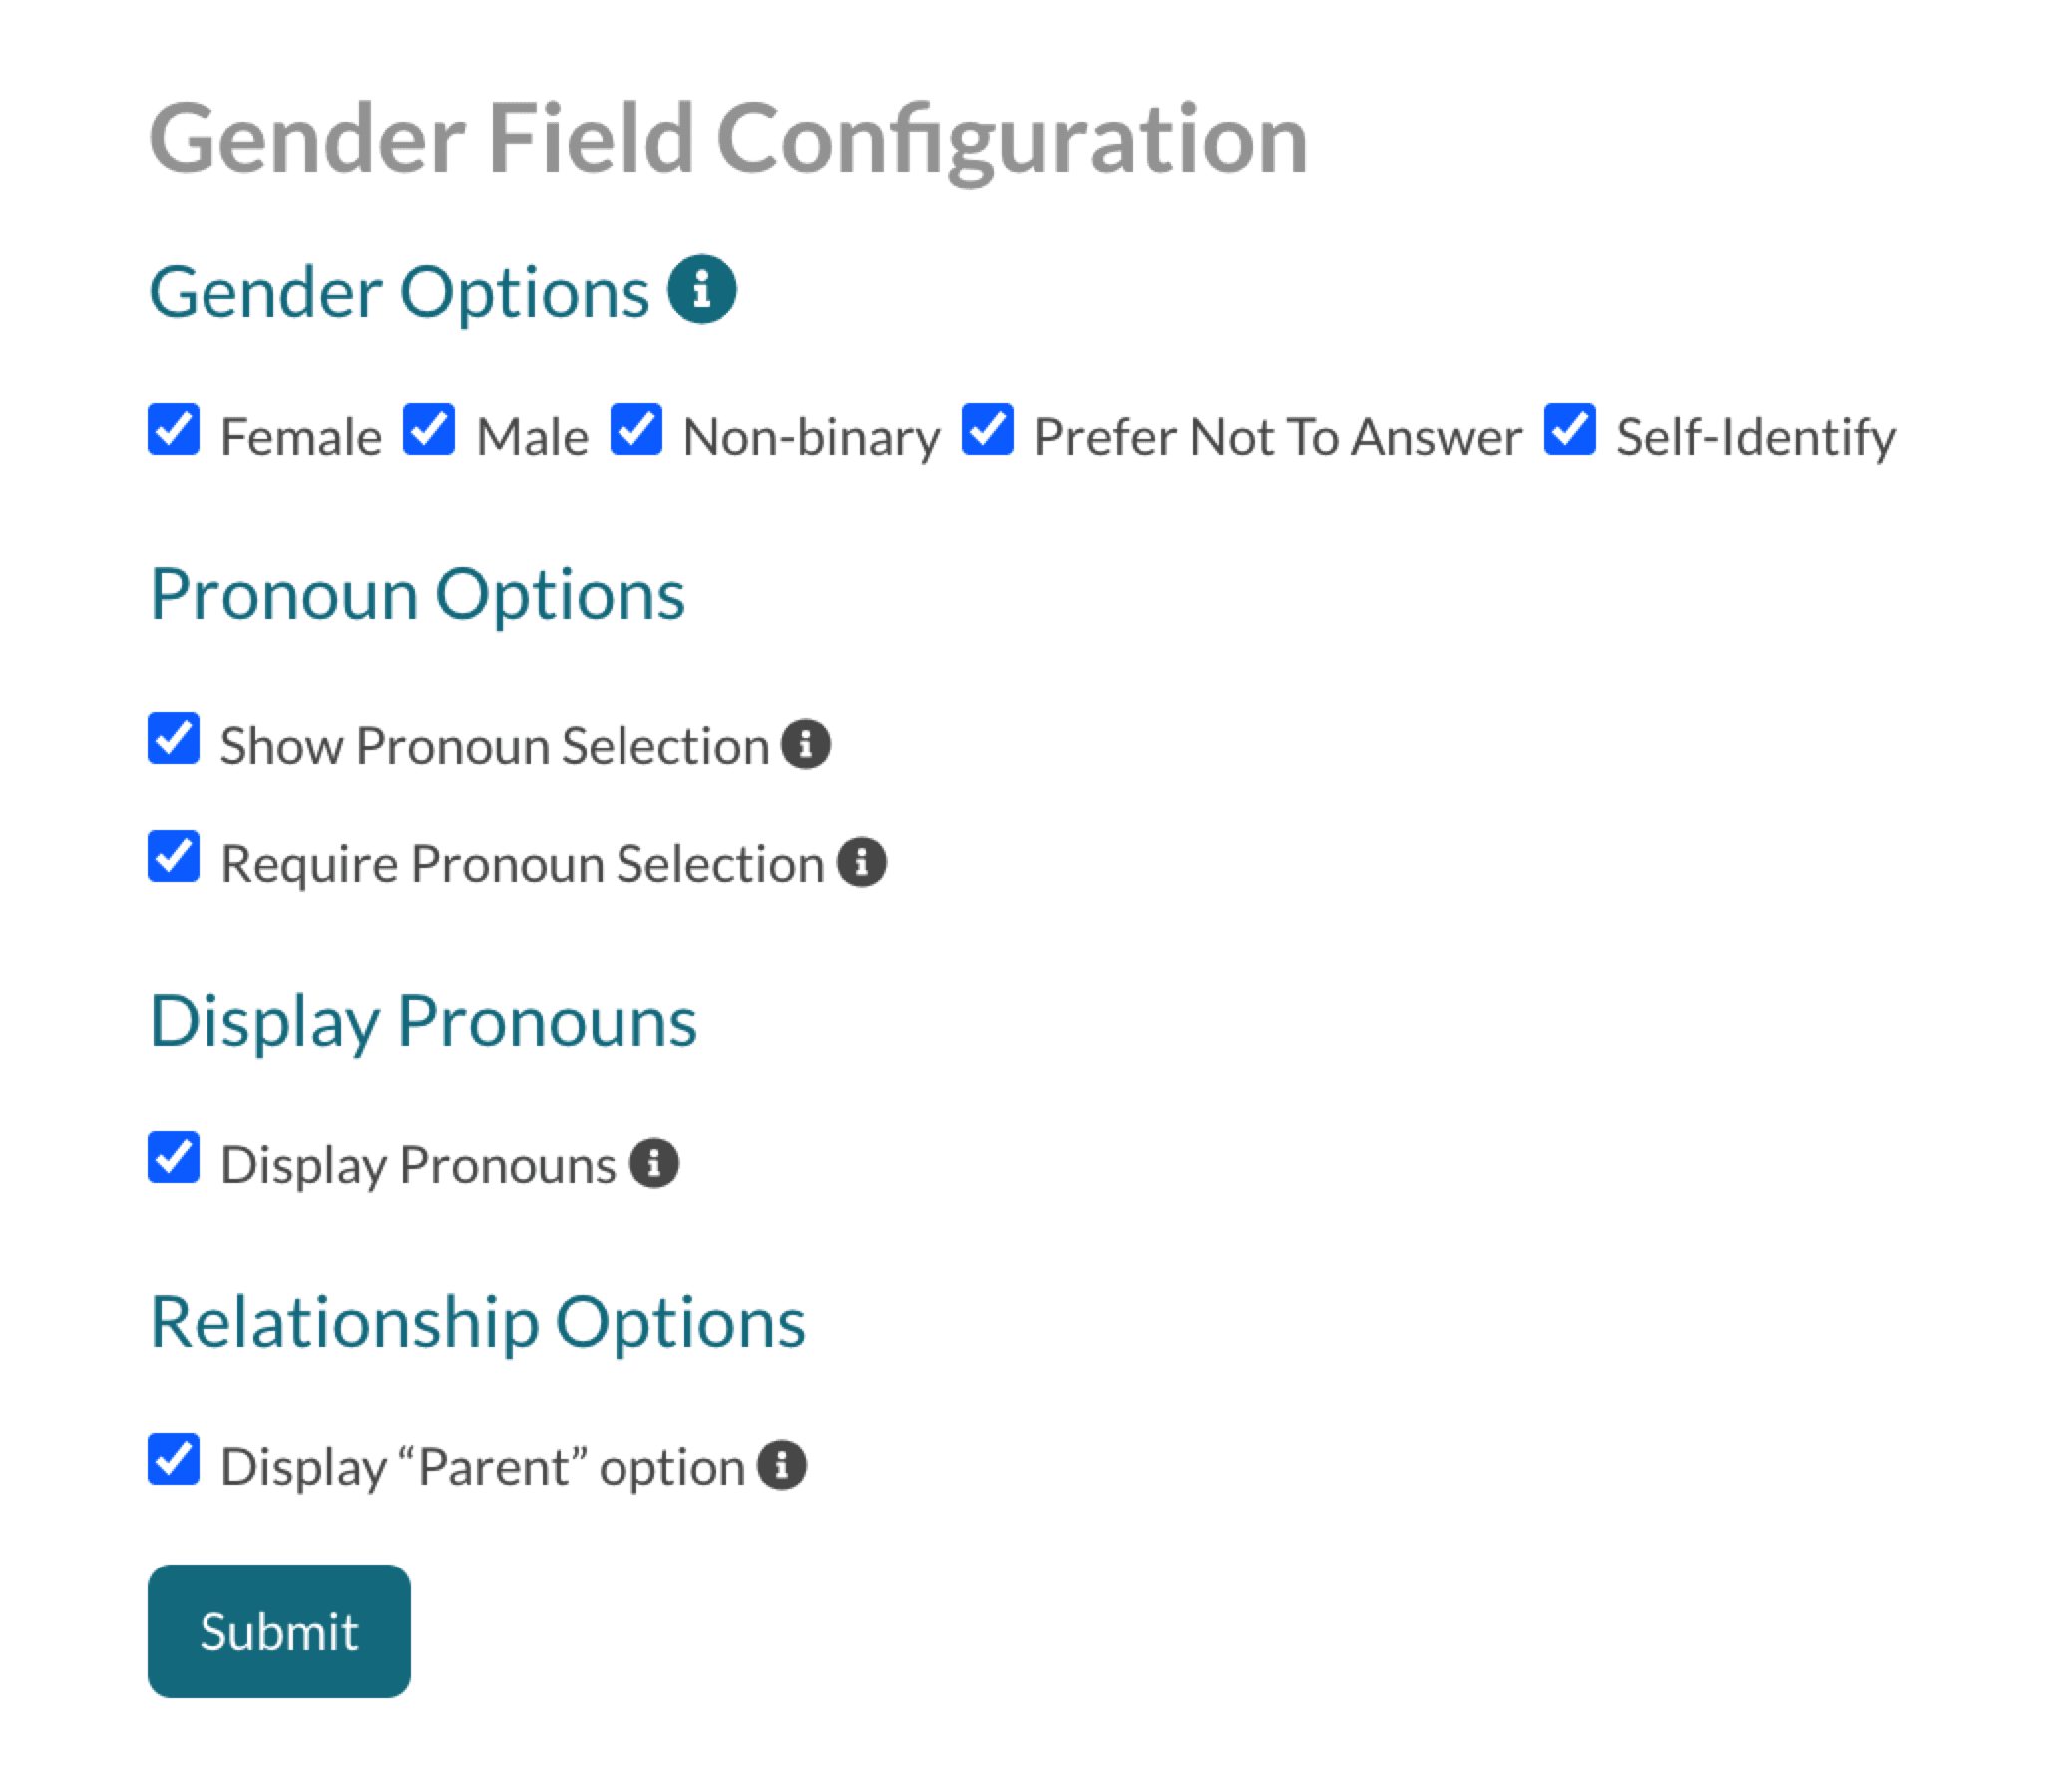
Task: Uncheck the Self-Identify checkbox
Action: [1569, 430]
